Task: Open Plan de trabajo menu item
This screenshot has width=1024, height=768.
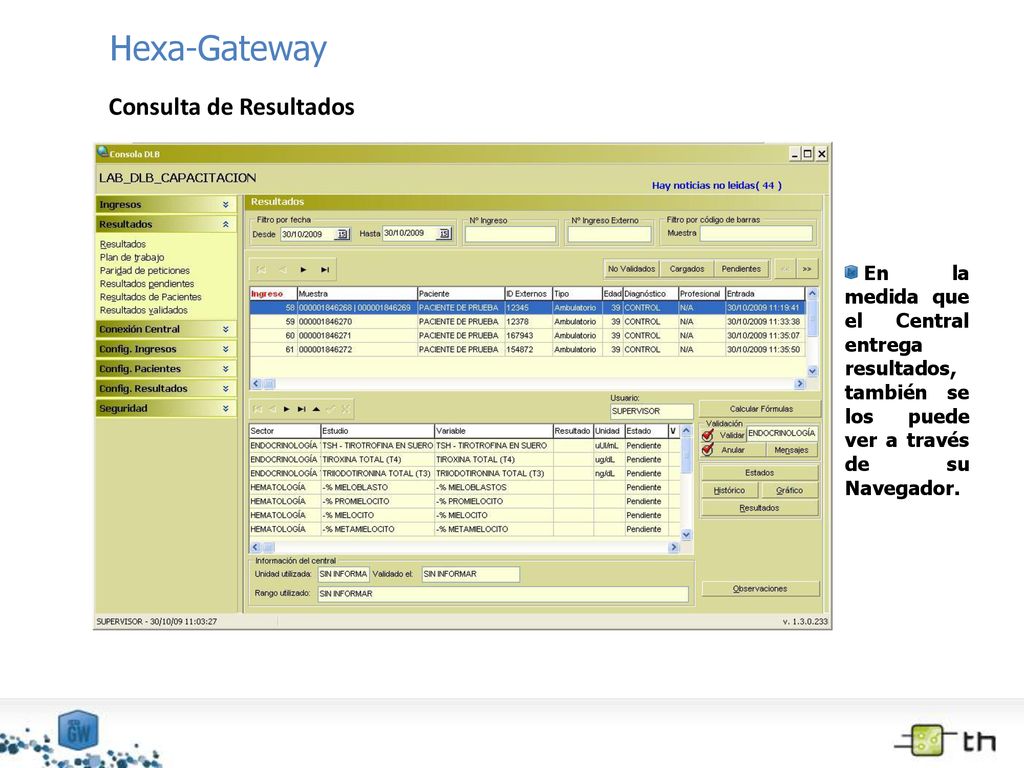Action: [x=132, y=257]
